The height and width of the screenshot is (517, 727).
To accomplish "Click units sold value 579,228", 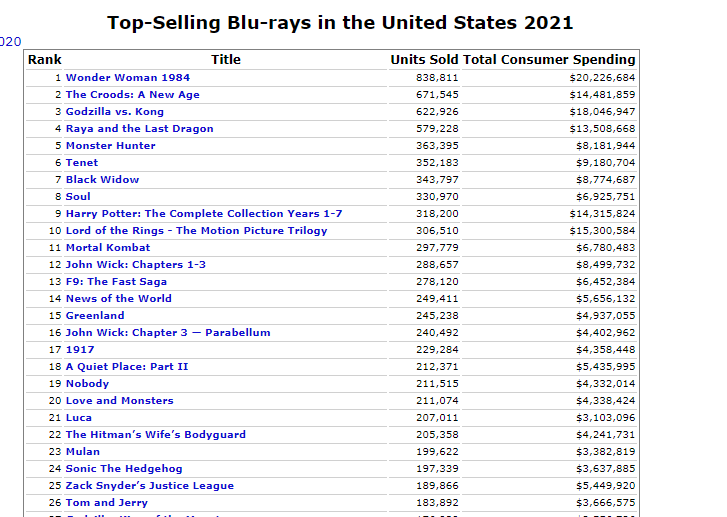I will (437, 128).
